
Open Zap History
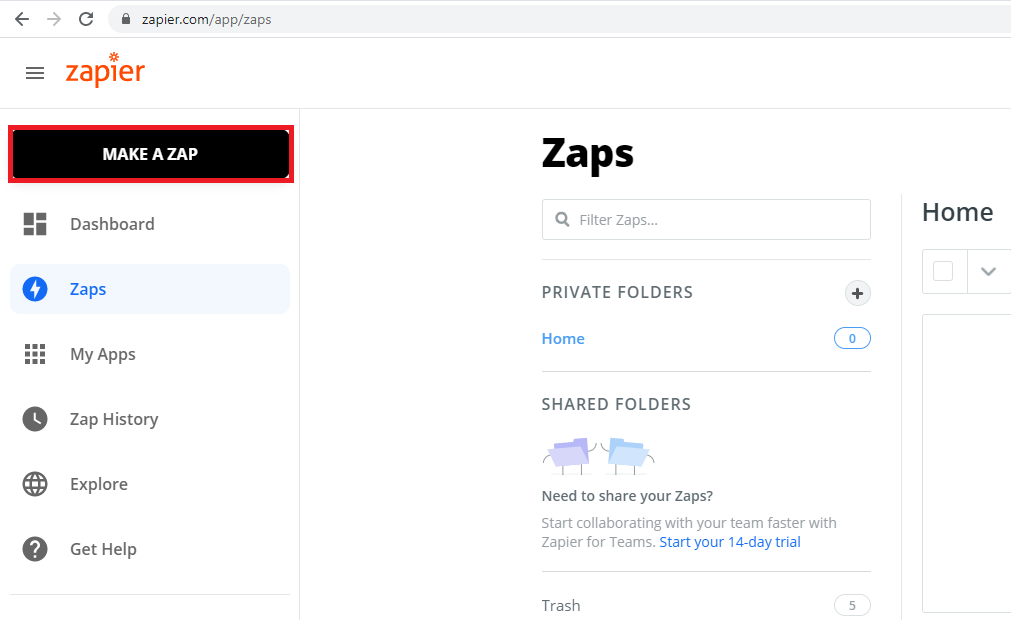coord(150,419)
